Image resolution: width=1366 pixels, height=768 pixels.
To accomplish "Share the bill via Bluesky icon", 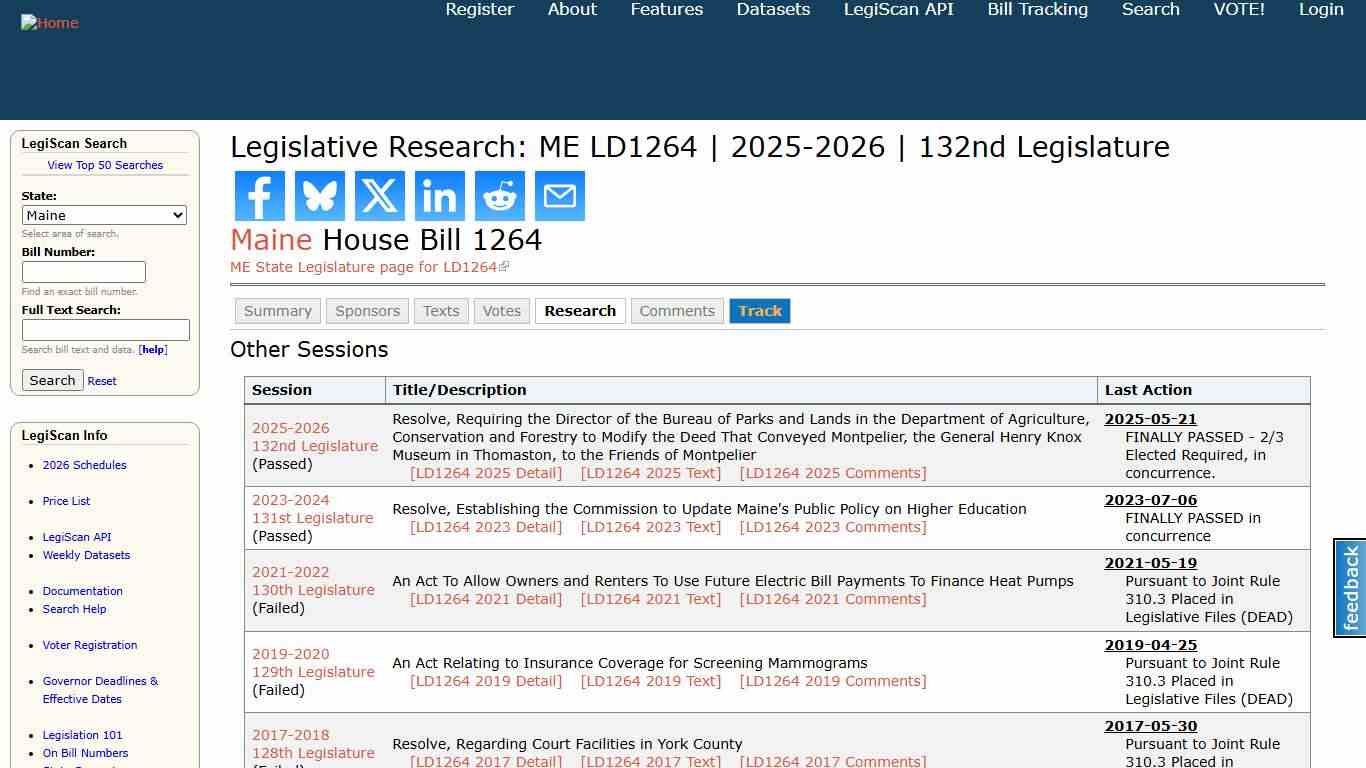I will click(x=319, y=196).
